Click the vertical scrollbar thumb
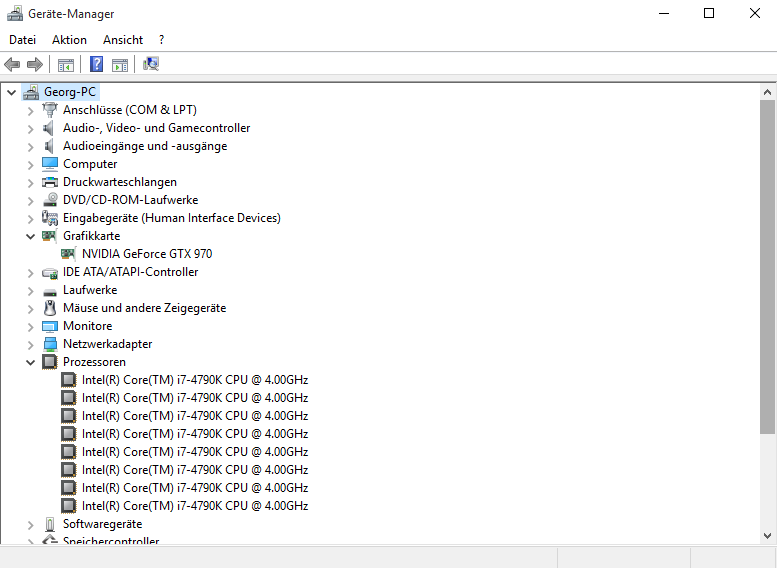 pos(767,268)
